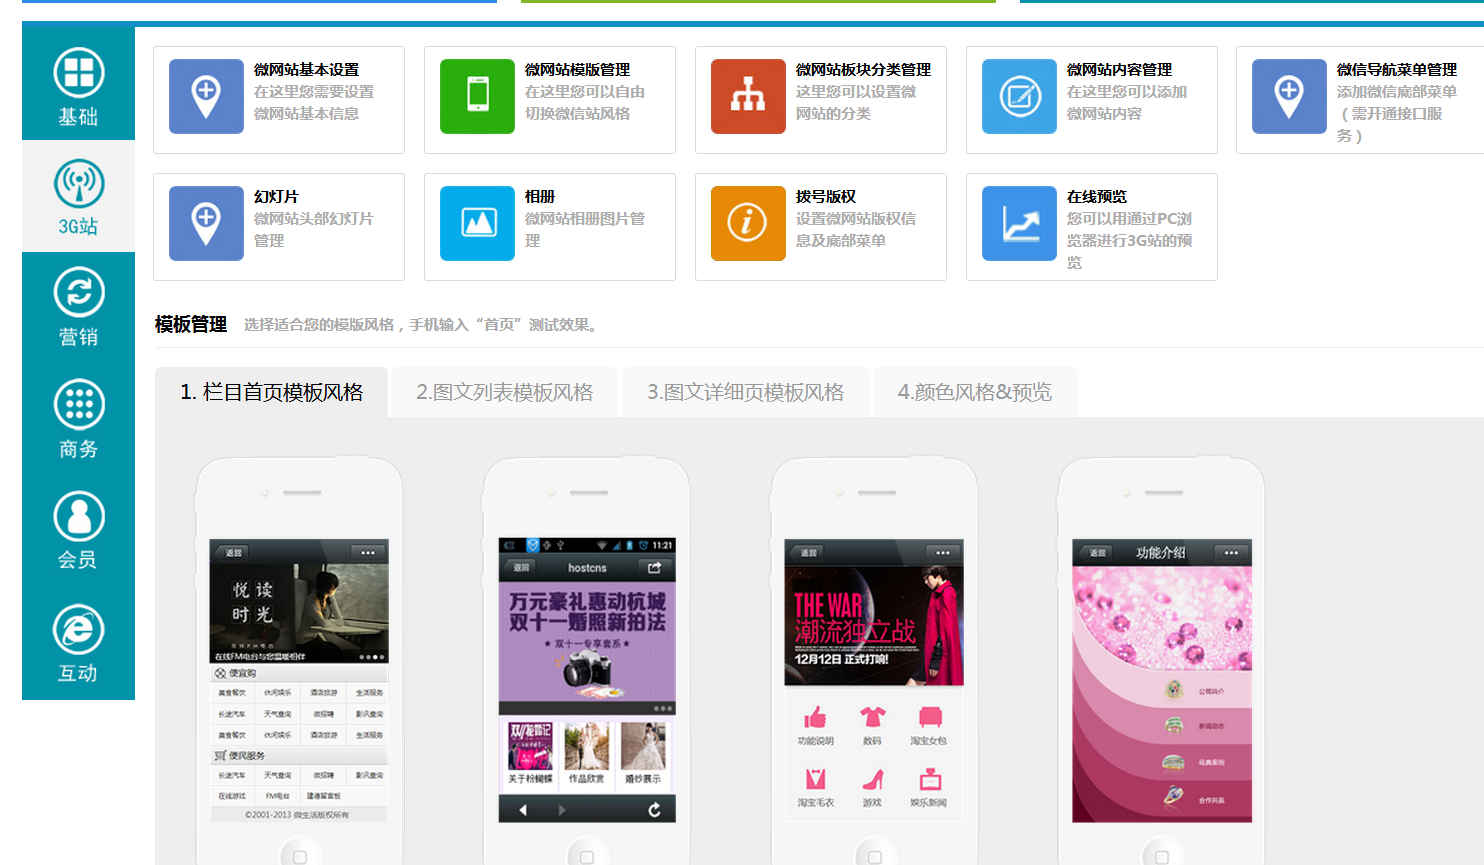
Task: Select the THE WAR 潮流独立战 template thumbnail
Action: 874,680
